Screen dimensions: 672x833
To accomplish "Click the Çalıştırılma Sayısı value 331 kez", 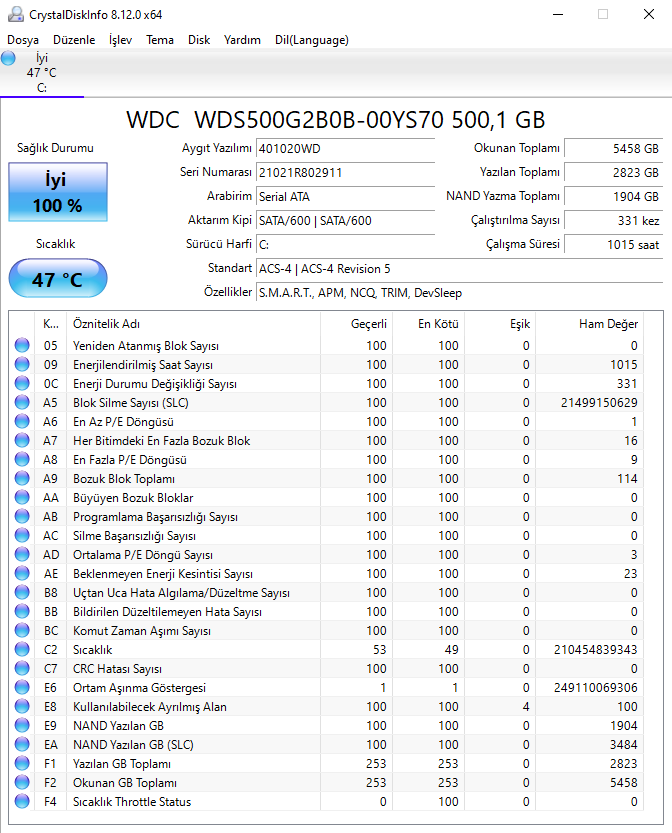I will tap(614, 220).
